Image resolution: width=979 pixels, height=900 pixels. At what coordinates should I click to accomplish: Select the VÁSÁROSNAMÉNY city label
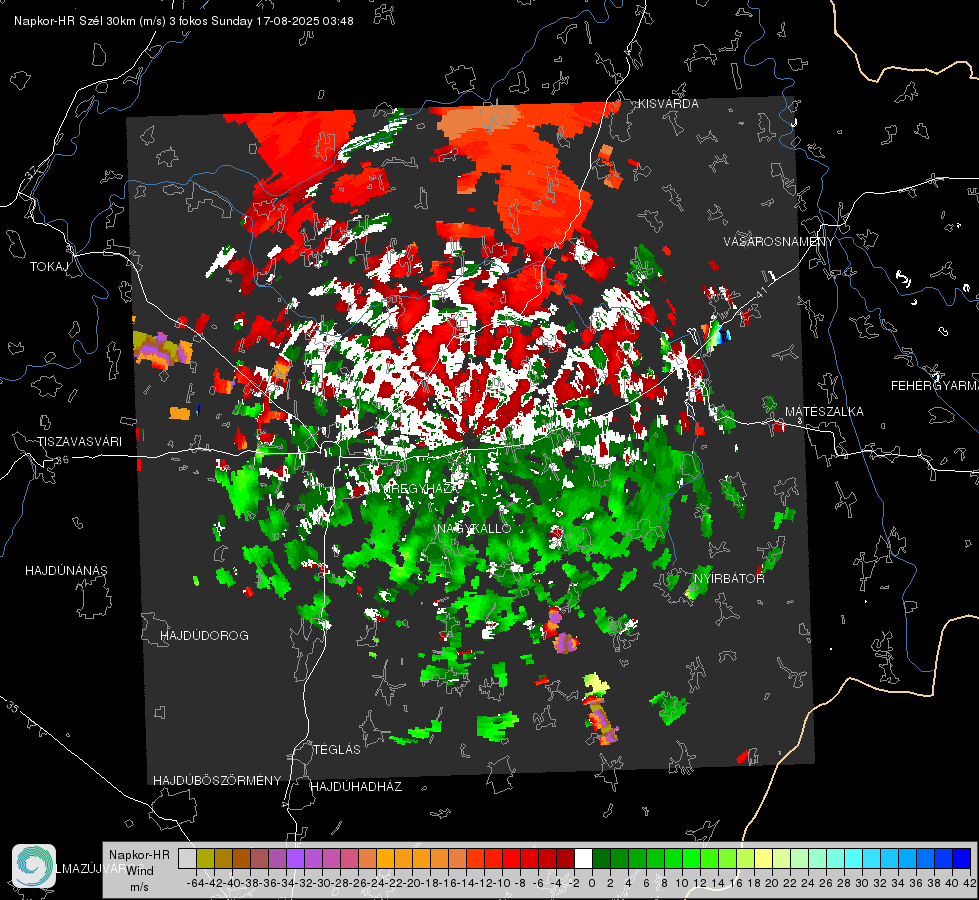coord(779,241)
